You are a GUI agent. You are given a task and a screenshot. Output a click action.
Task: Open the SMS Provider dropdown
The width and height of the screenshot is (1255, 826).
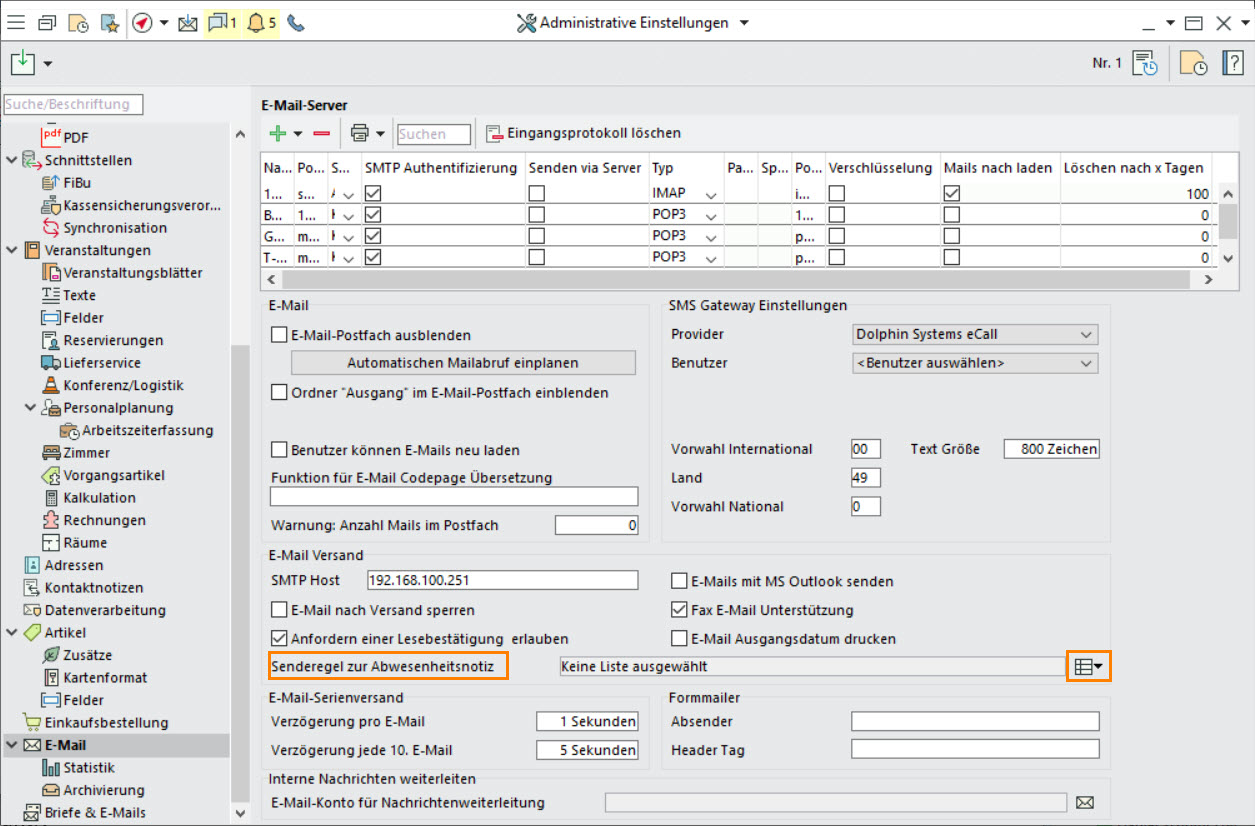point(974,334)
